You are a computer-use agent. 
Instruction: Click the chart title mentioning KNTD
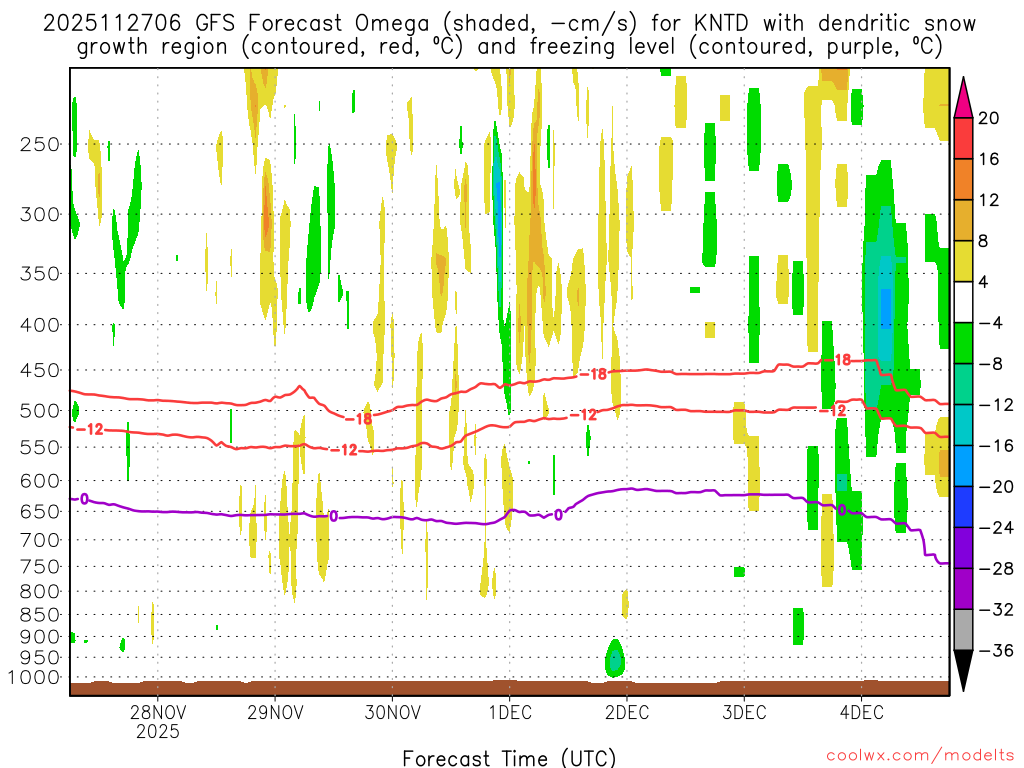509,35
